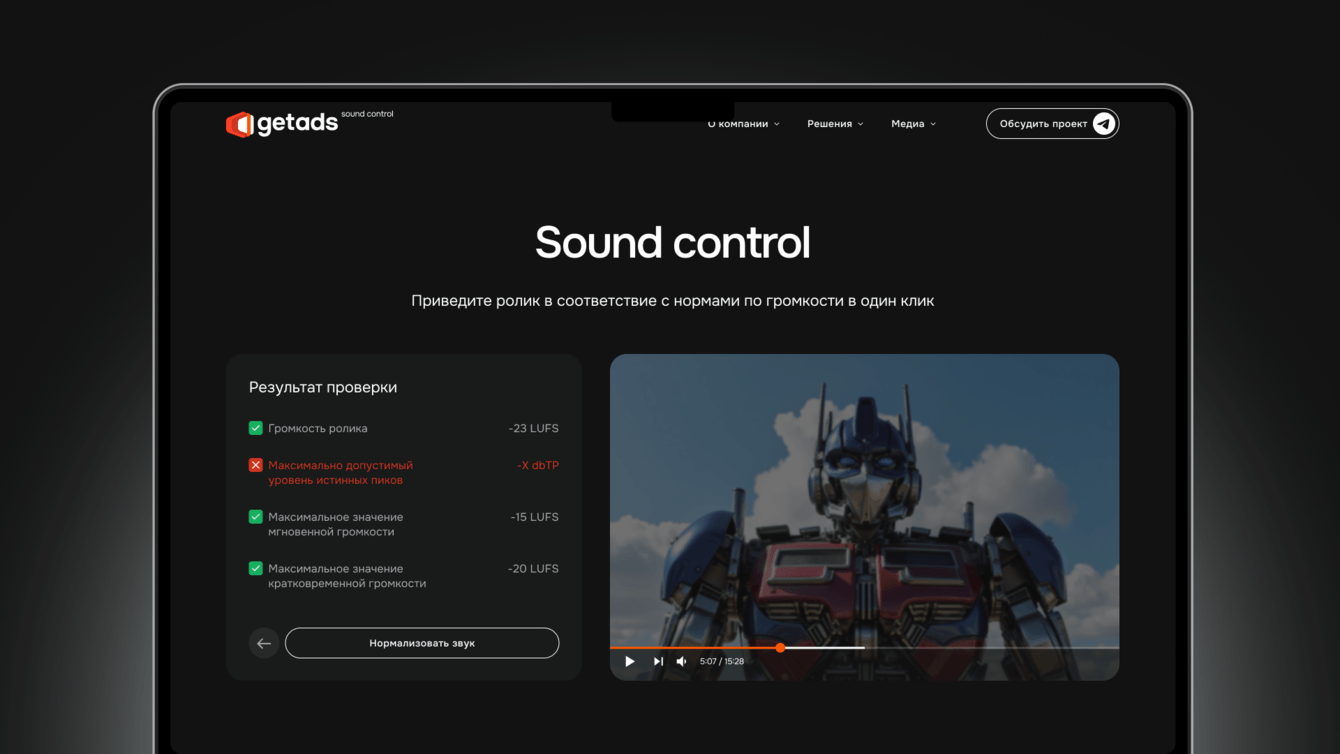Play the video
Viewport: 1340px width, 754px height.
click(630, 661)
